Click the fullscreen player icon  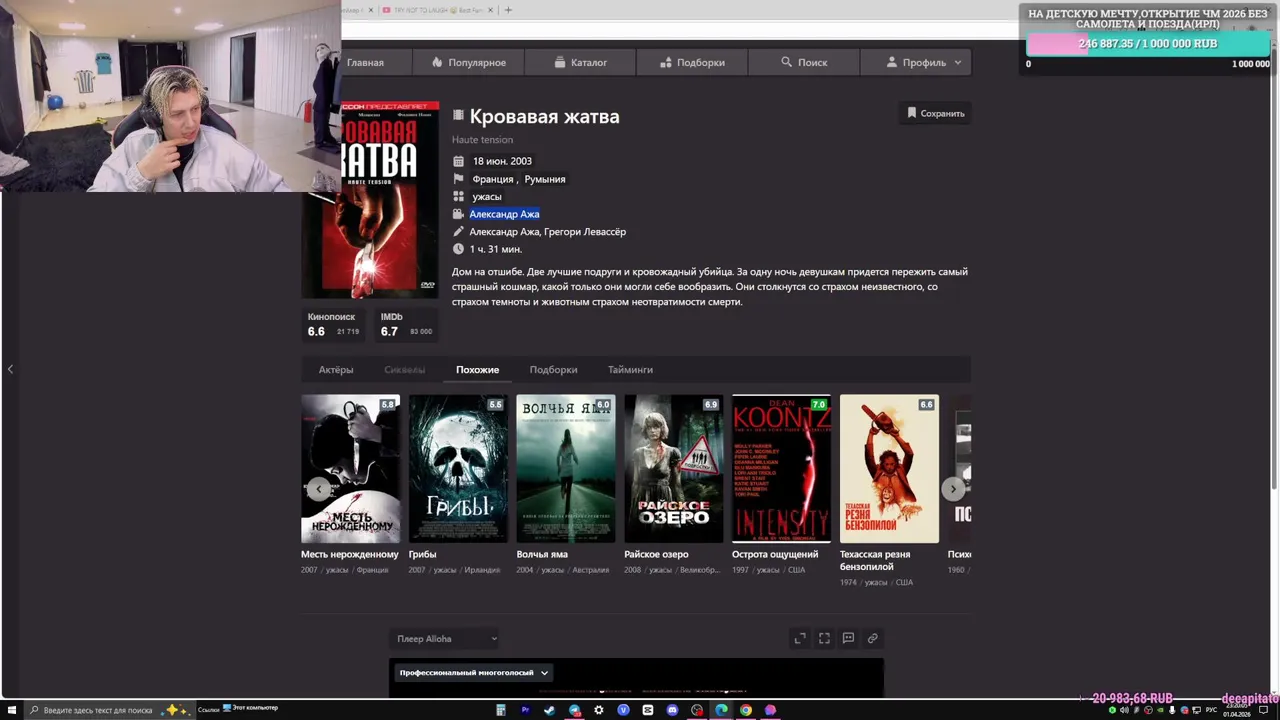[824, 638]
